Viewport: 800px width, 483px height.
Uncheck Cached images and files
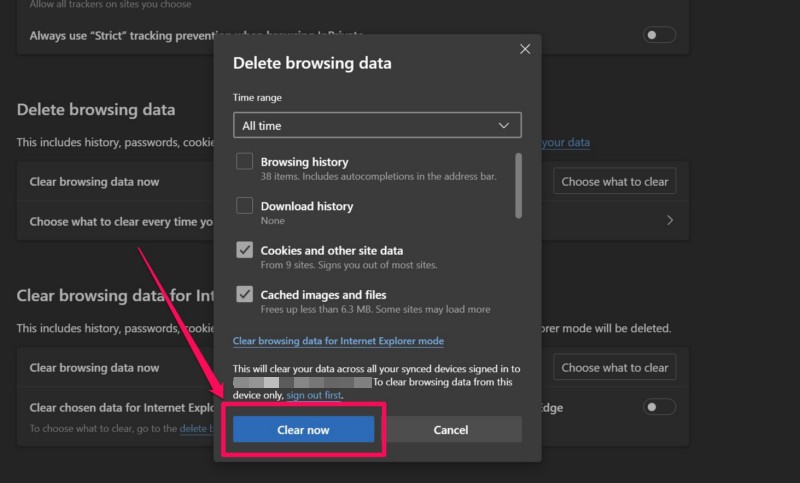[244, 295]
